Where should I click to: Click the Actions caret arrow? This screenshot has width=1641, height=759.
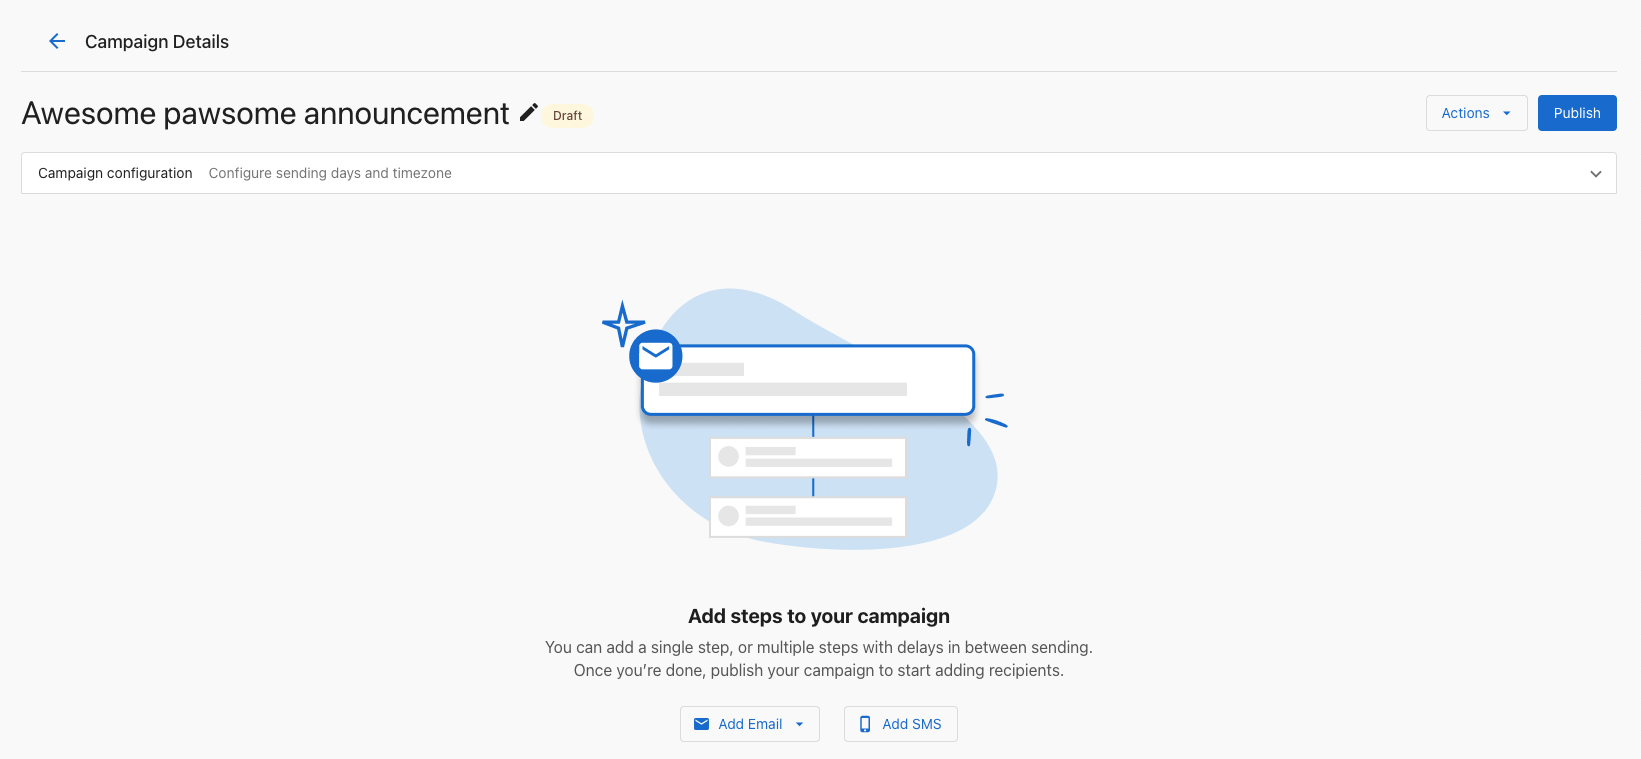[x=1505, y=113]
